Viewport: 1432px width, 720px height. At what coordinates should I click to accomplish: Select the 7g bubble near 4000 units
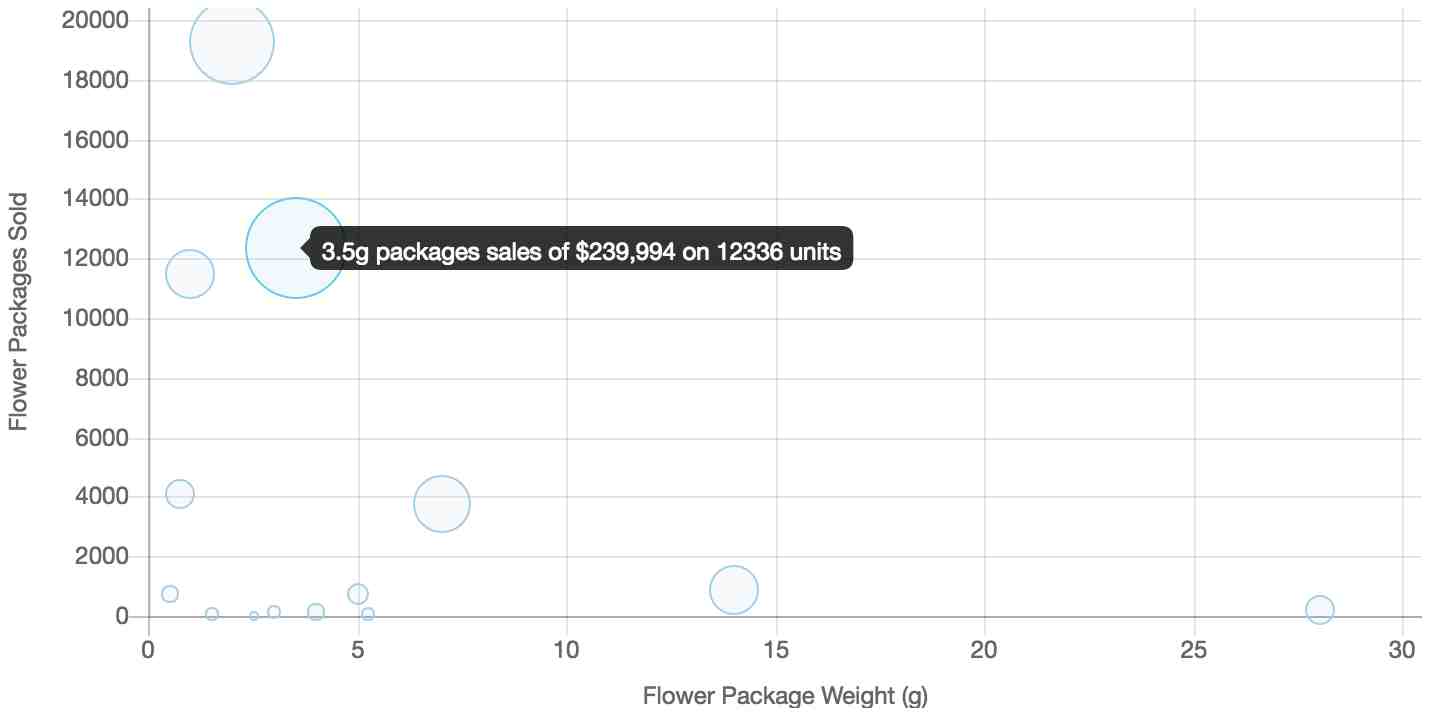pyautogui.click(x=441, y=504)
